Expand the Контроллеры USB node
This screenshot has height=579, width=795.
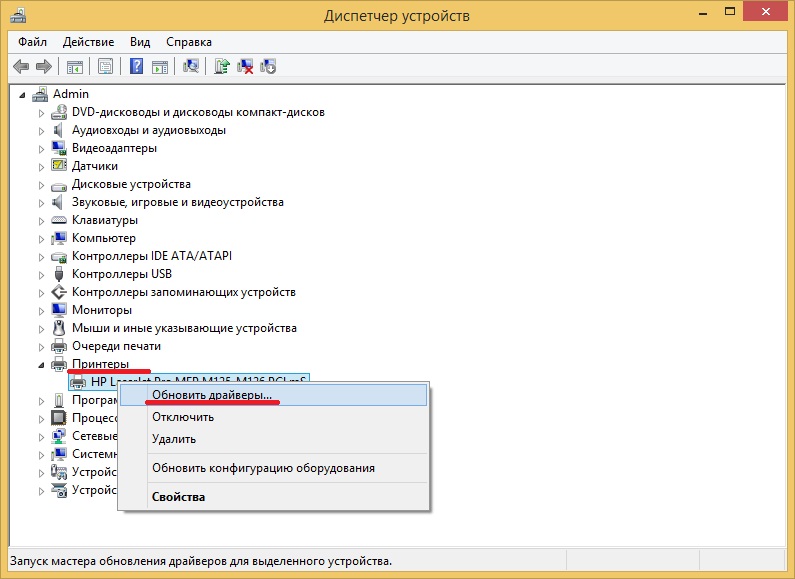(42, 274)
